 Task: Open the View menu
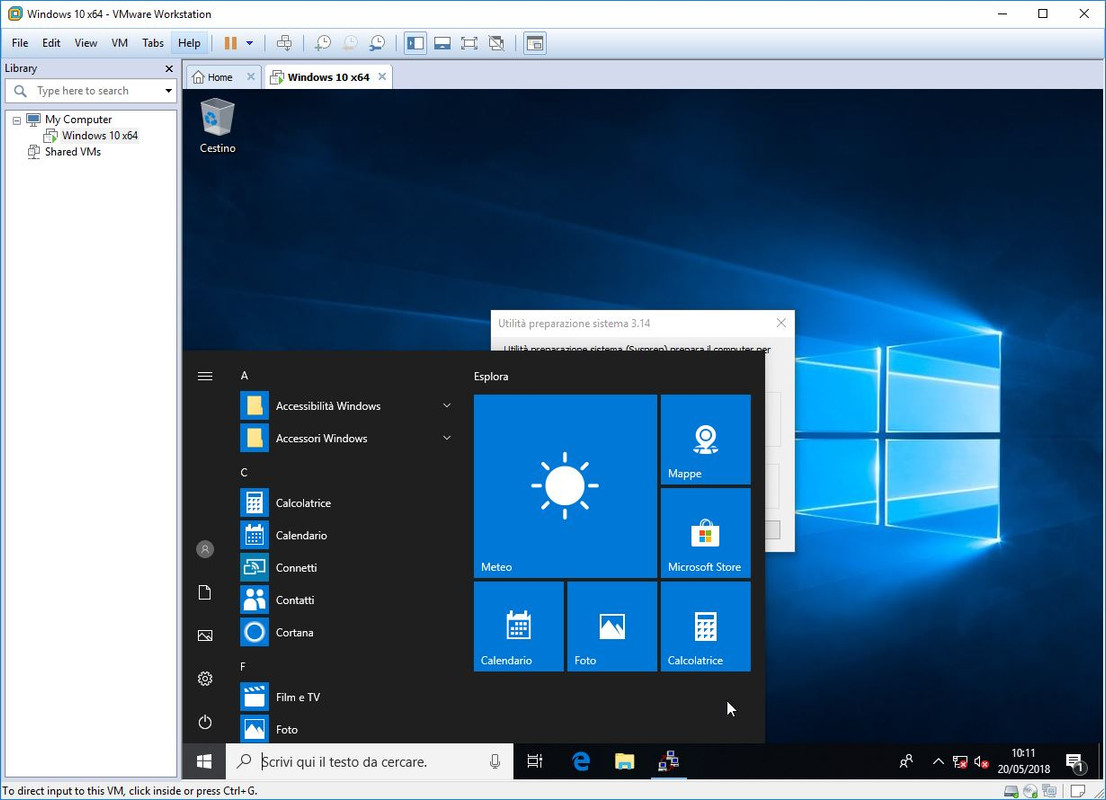click(85, 43)
